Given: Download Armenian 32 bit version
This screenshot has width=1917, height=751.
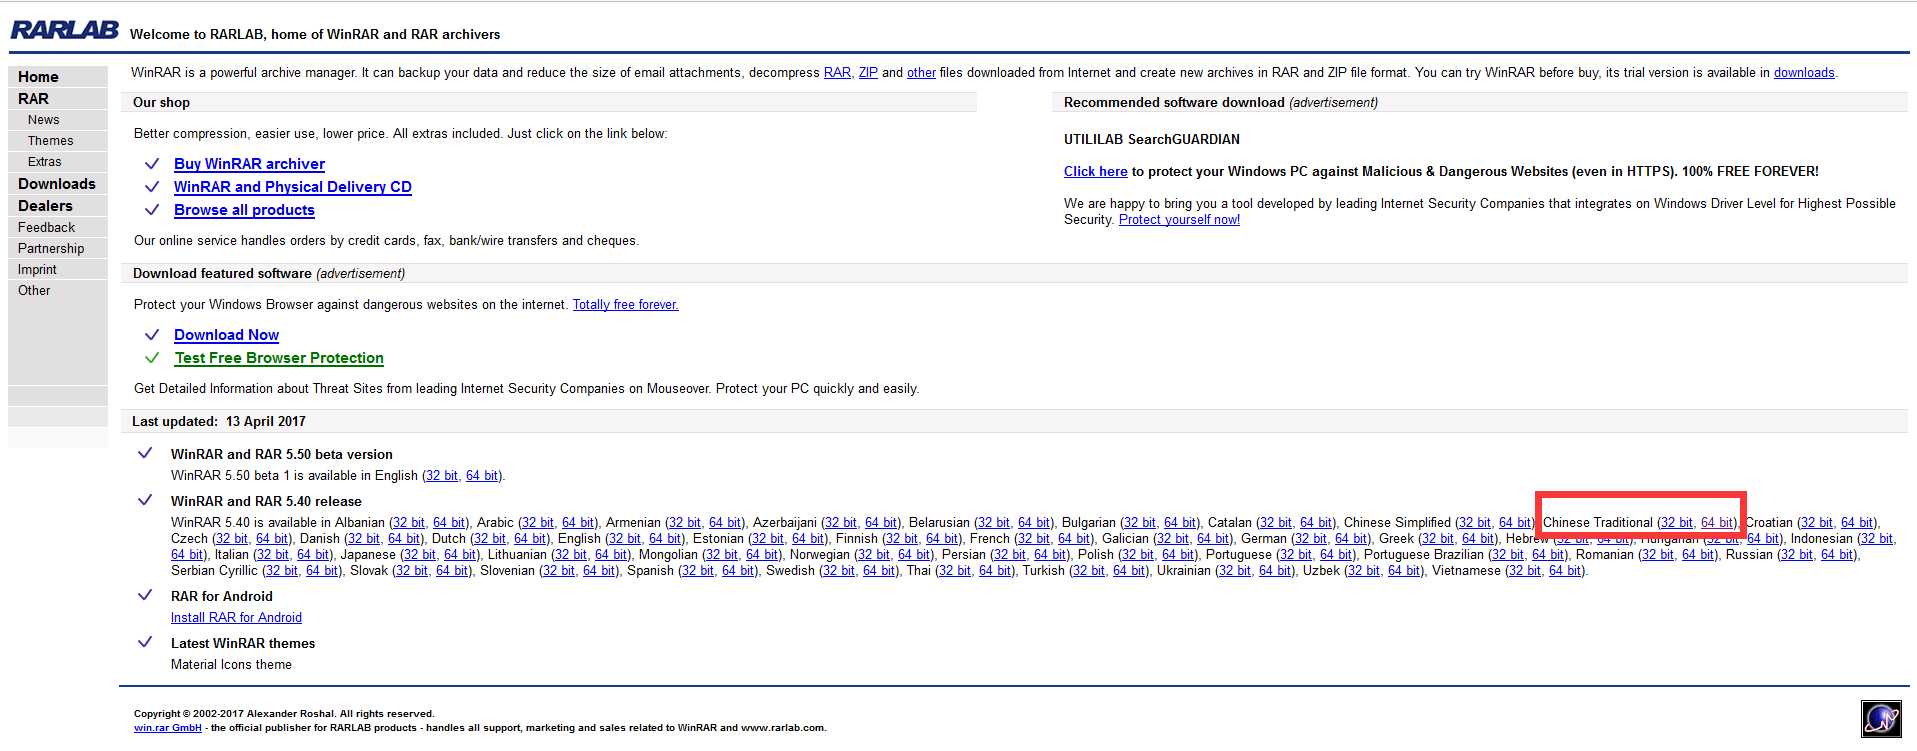Looking at the screenshot, I should click(x=685, y=523).
